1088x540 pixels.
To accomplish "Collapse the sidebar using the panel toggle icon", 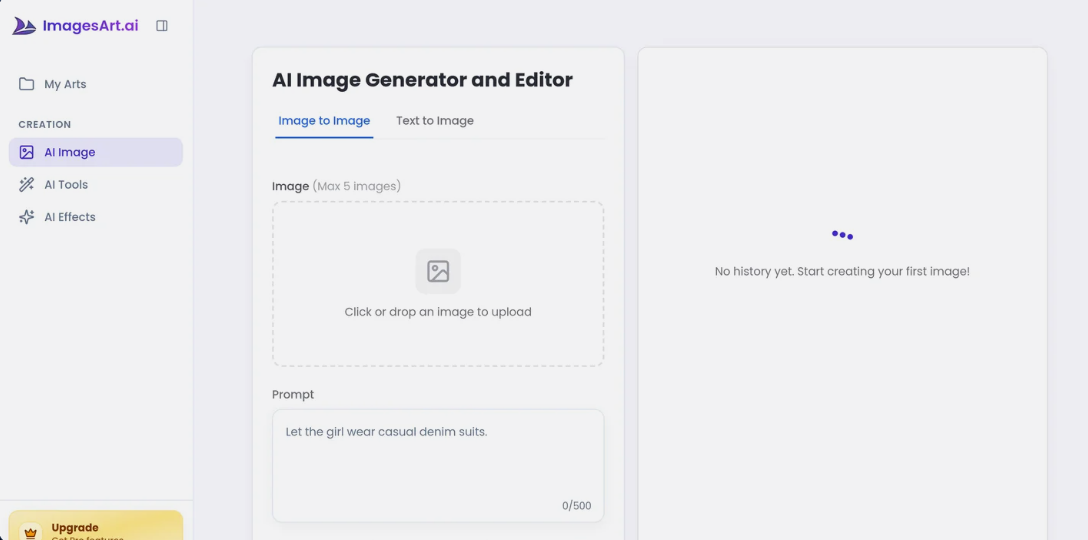I will pyautogui.click(x=162, y=26).
